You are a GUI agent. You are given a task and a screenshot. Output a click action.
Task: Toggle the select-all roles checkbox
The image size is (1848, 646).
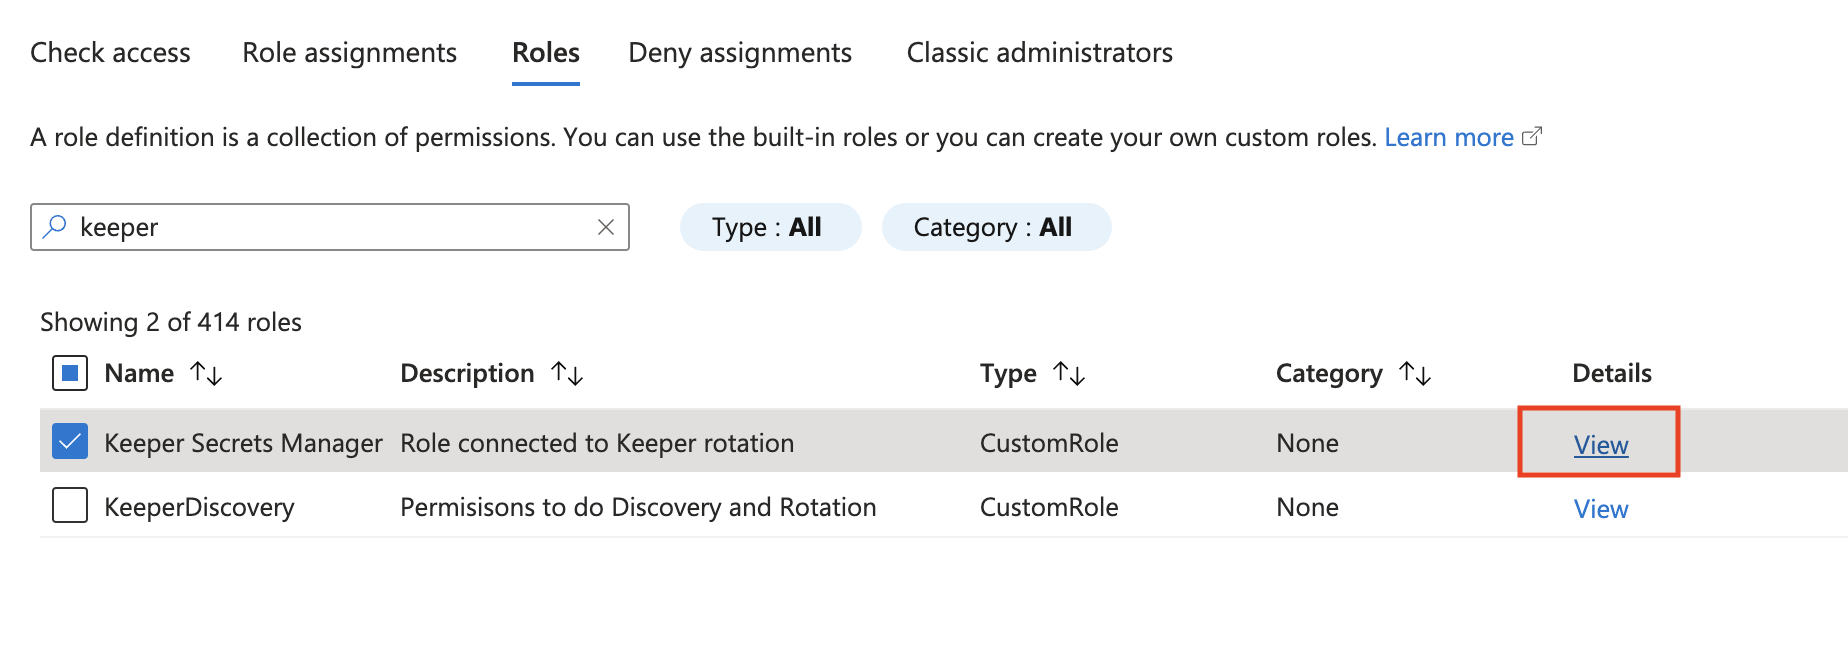(70, 373)
